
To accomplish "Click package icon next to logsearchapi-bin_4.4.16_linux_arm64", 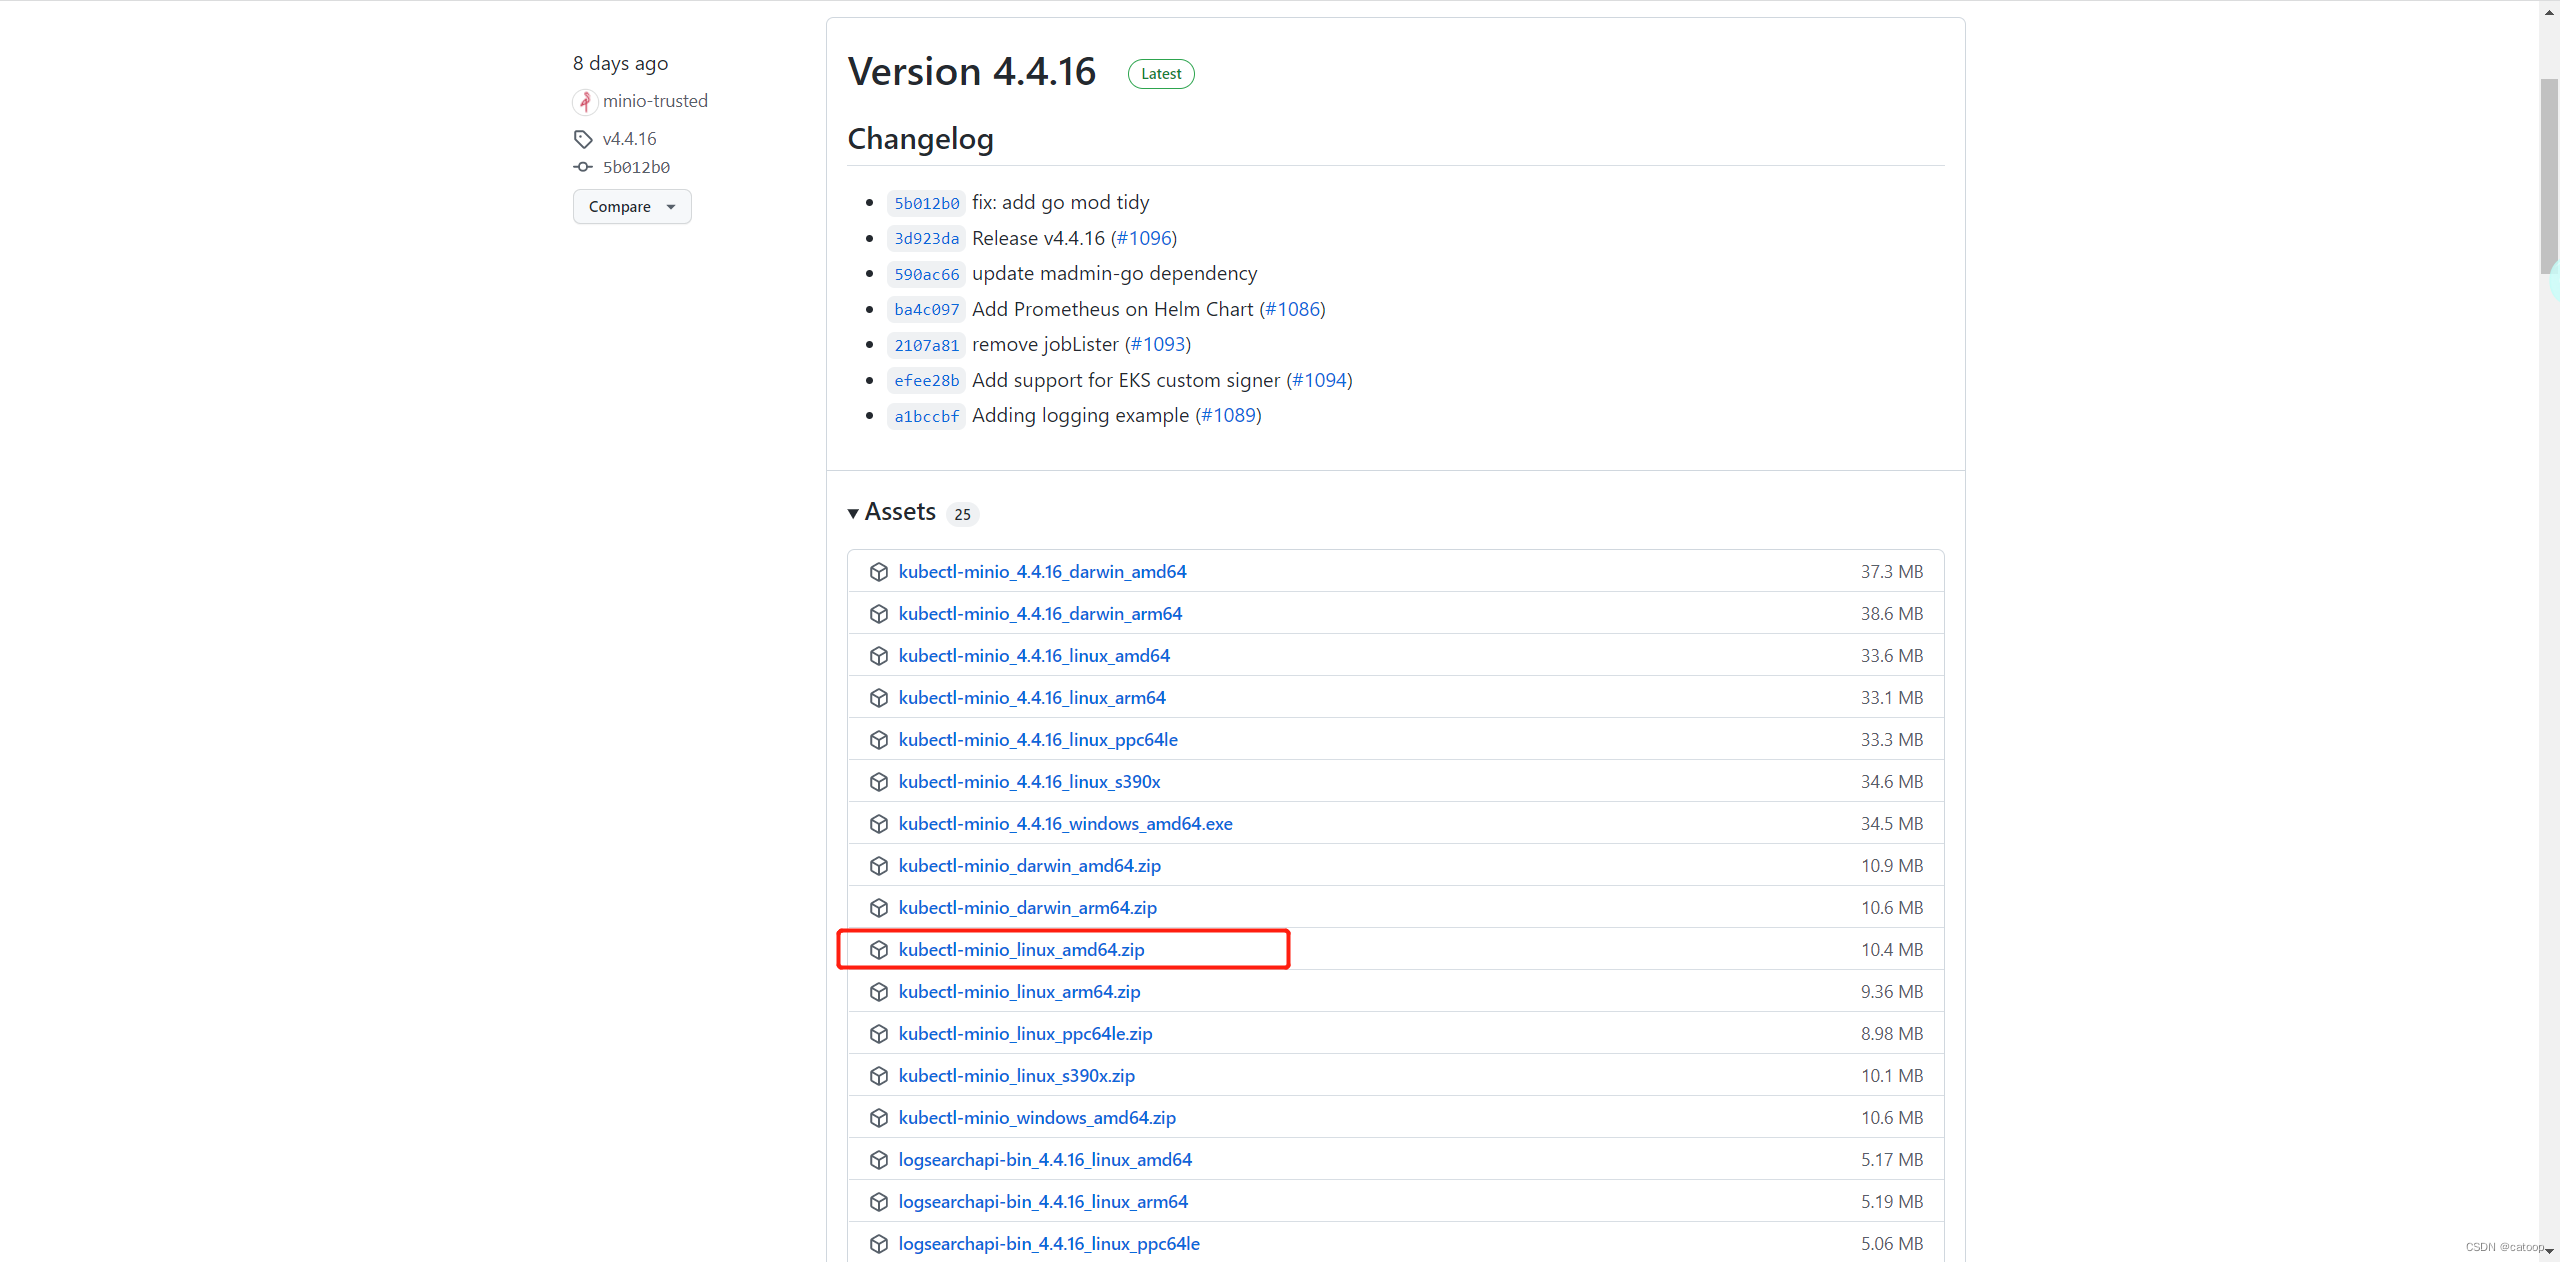I will [879, 1202].
